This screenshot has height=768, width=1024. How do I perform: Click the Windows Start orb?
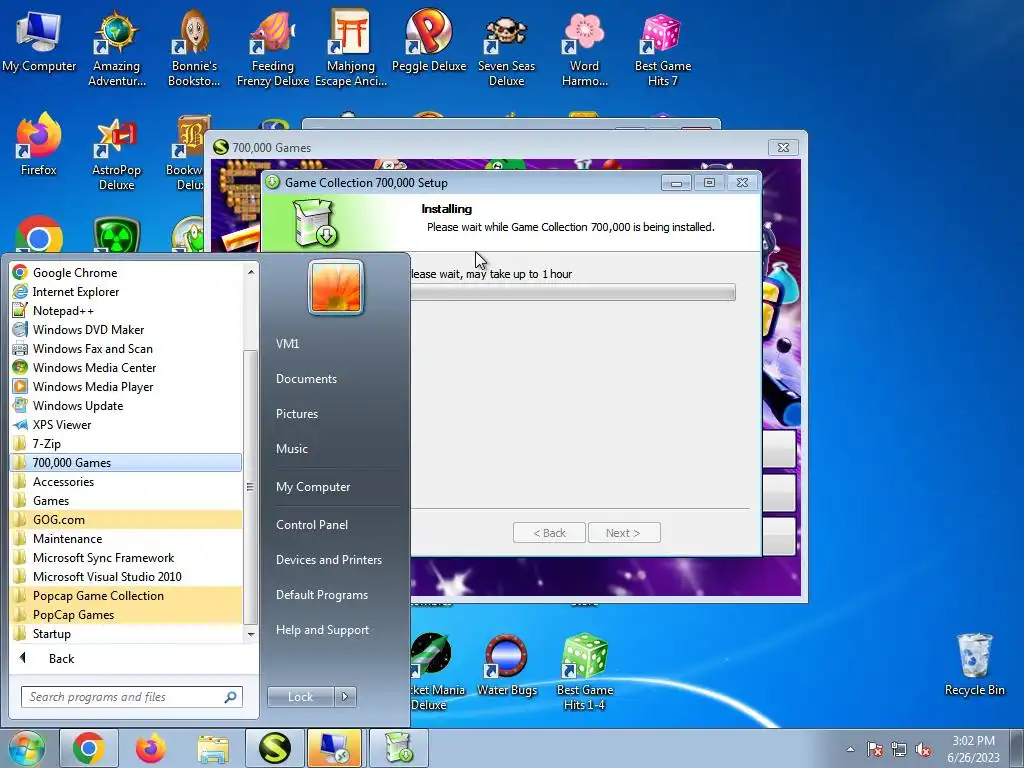click(x=26, y=748)
